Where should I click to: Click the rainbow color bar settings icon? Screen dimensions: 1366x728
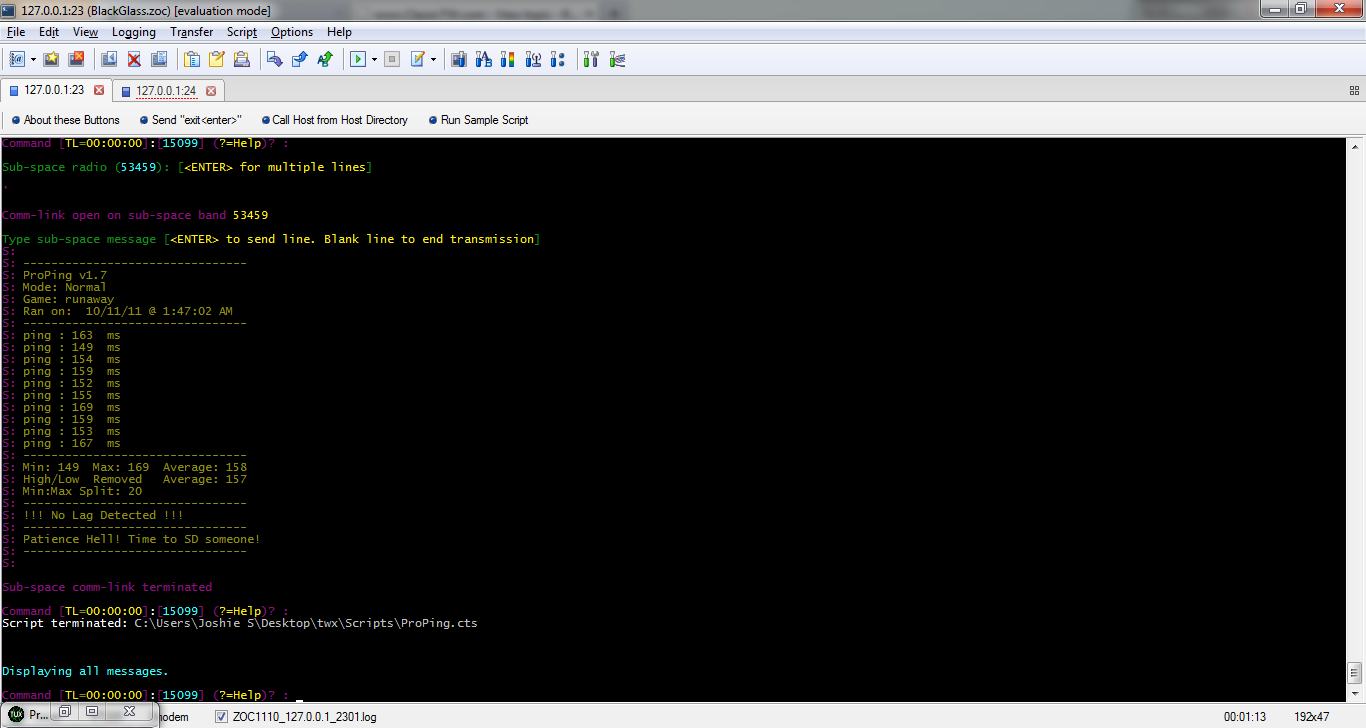508,59
